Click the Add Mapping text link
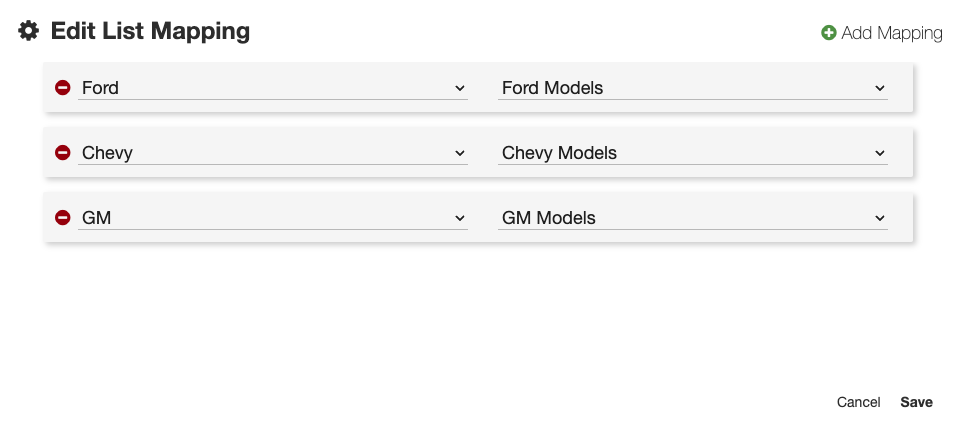The height and width of the screenshot is (430, 956). pyautogui.click(x=891, y=33)
